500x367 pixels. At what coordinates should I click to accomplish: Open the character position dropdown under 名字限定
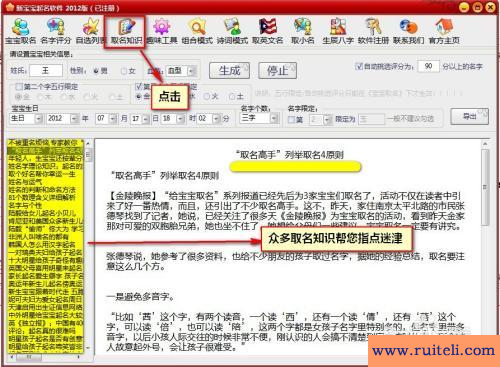(328, 119)
